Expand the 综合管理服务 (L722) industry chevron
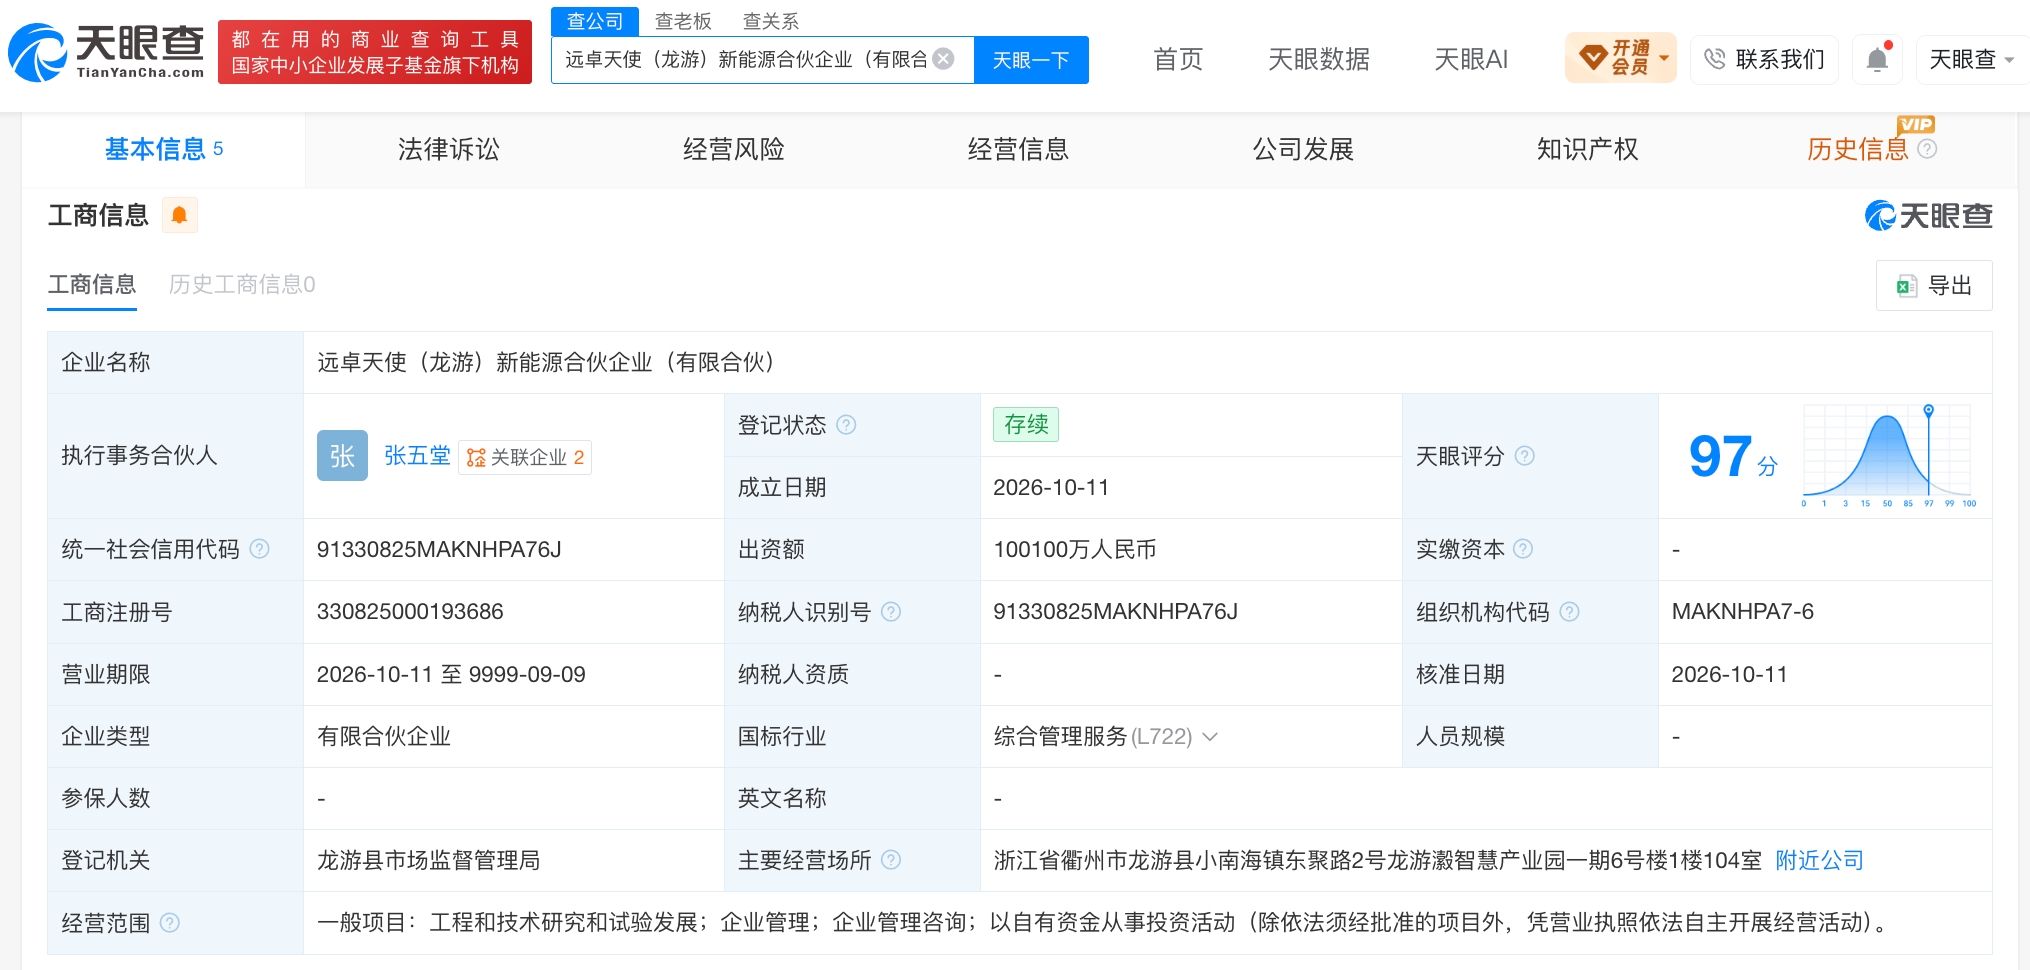 tap(1210, 737)
